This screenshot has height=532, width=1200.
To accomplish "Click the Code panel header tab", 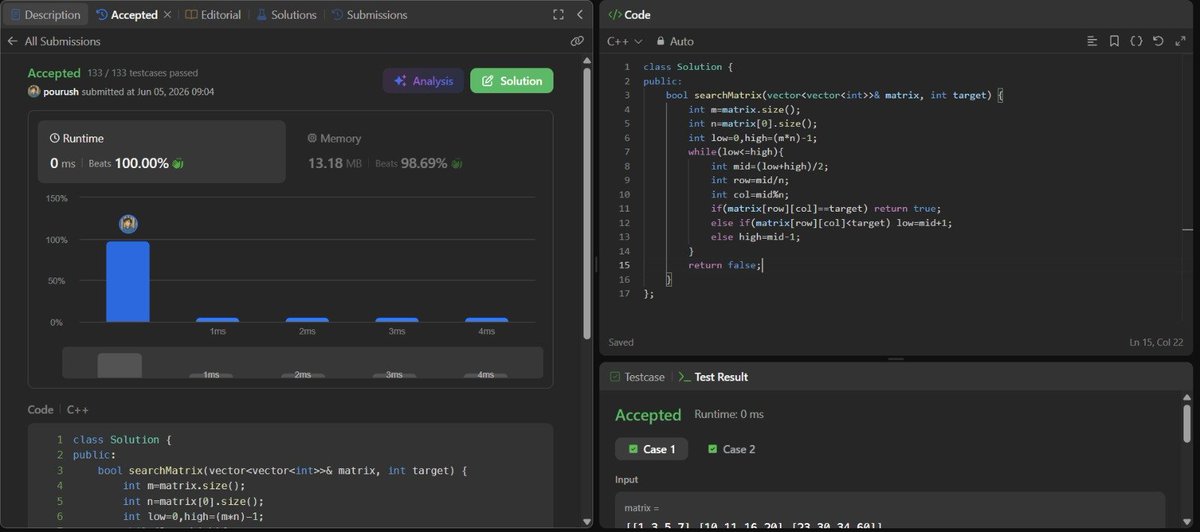I will tap(629, 15).
